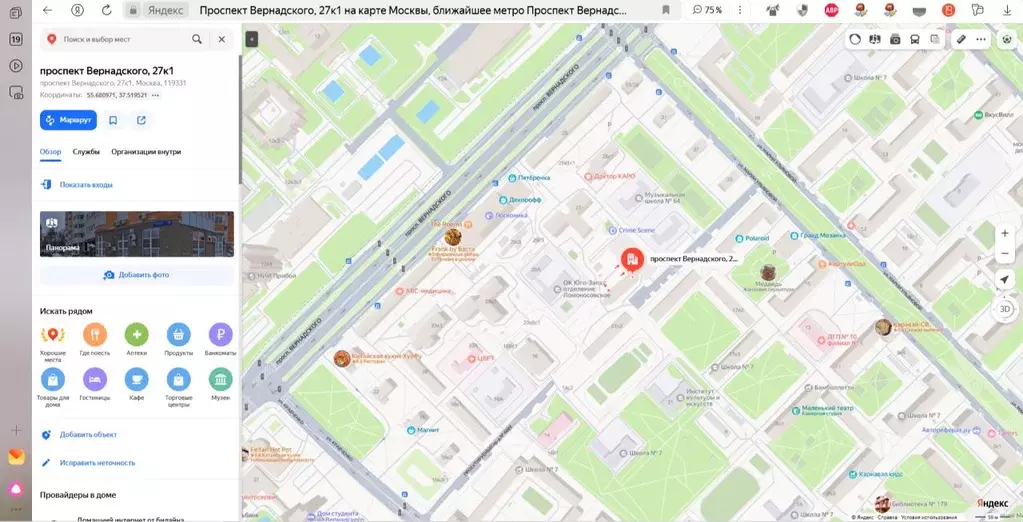The width and height of the screenshot is (1023, 522).
Task: Open sidebar mail icon
Action: (16, 457)
